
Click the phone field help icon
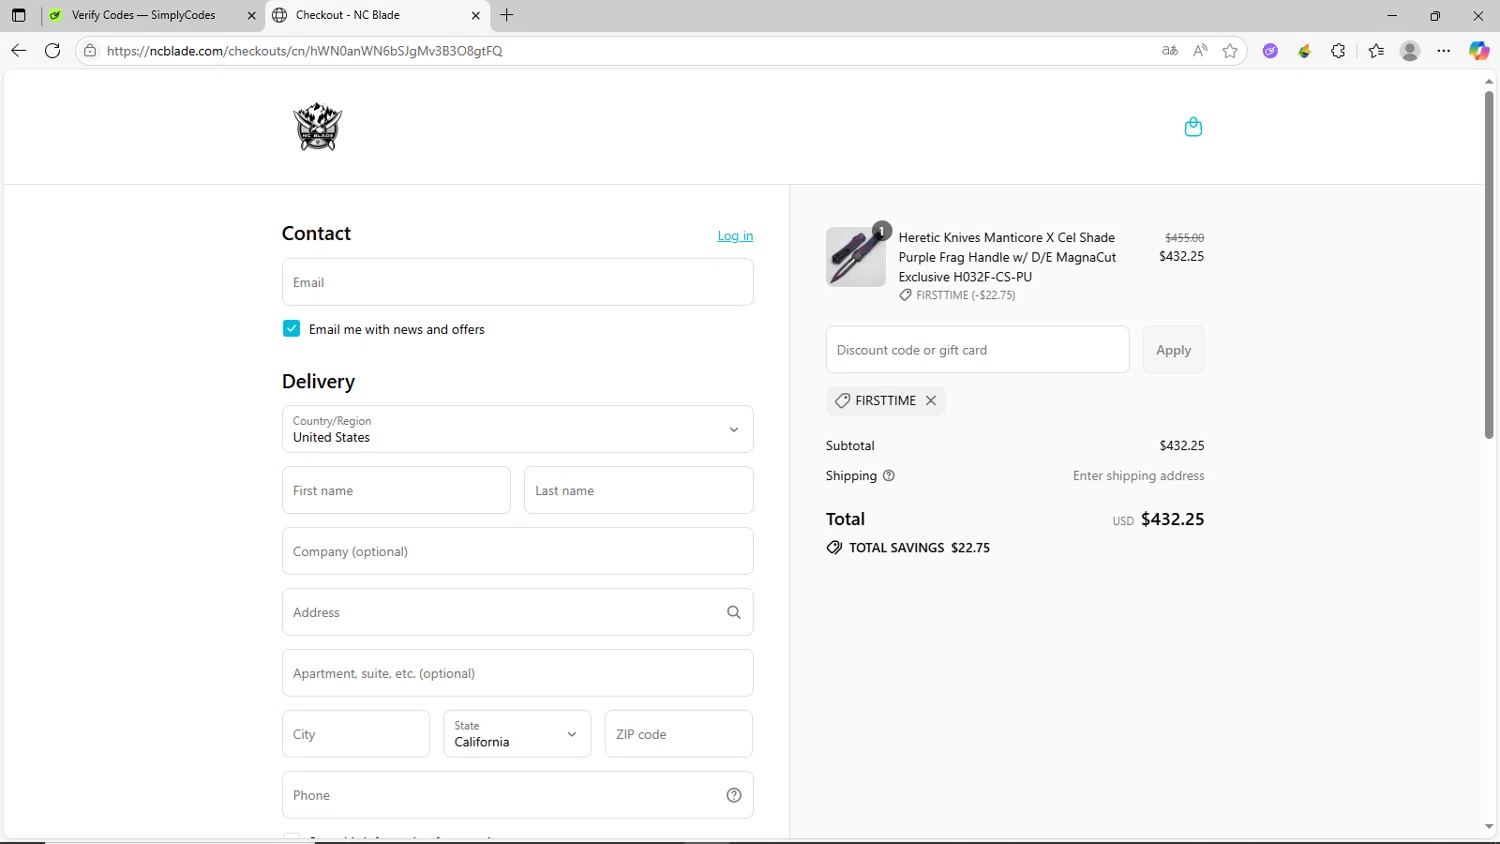click(x=734, y=795)
